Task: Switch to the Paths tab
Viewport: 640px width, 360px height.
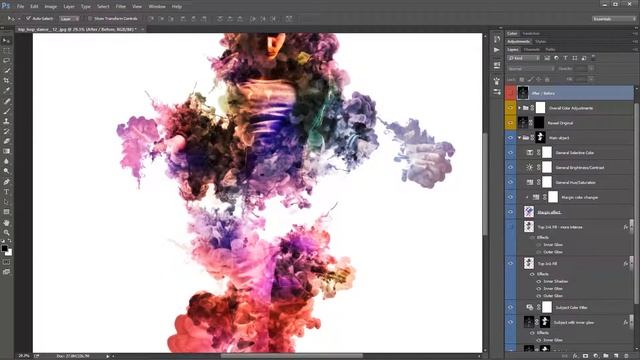Action: tap(550, 49)
